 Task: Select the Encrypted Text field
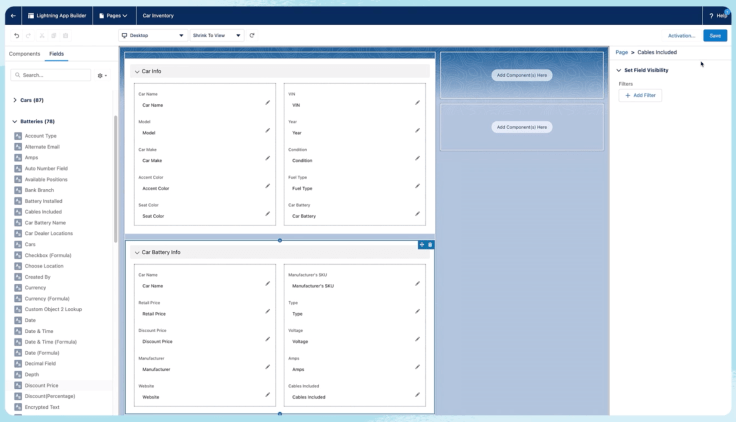[x=42, y=407]
